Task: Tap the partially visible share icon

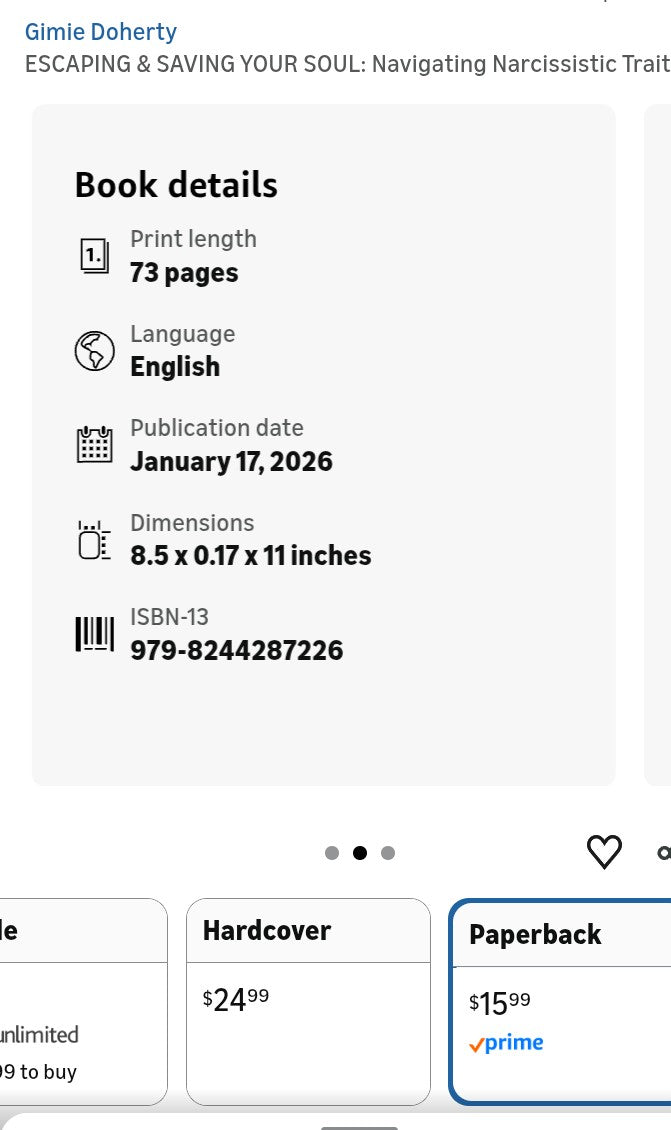Action: 663,853
